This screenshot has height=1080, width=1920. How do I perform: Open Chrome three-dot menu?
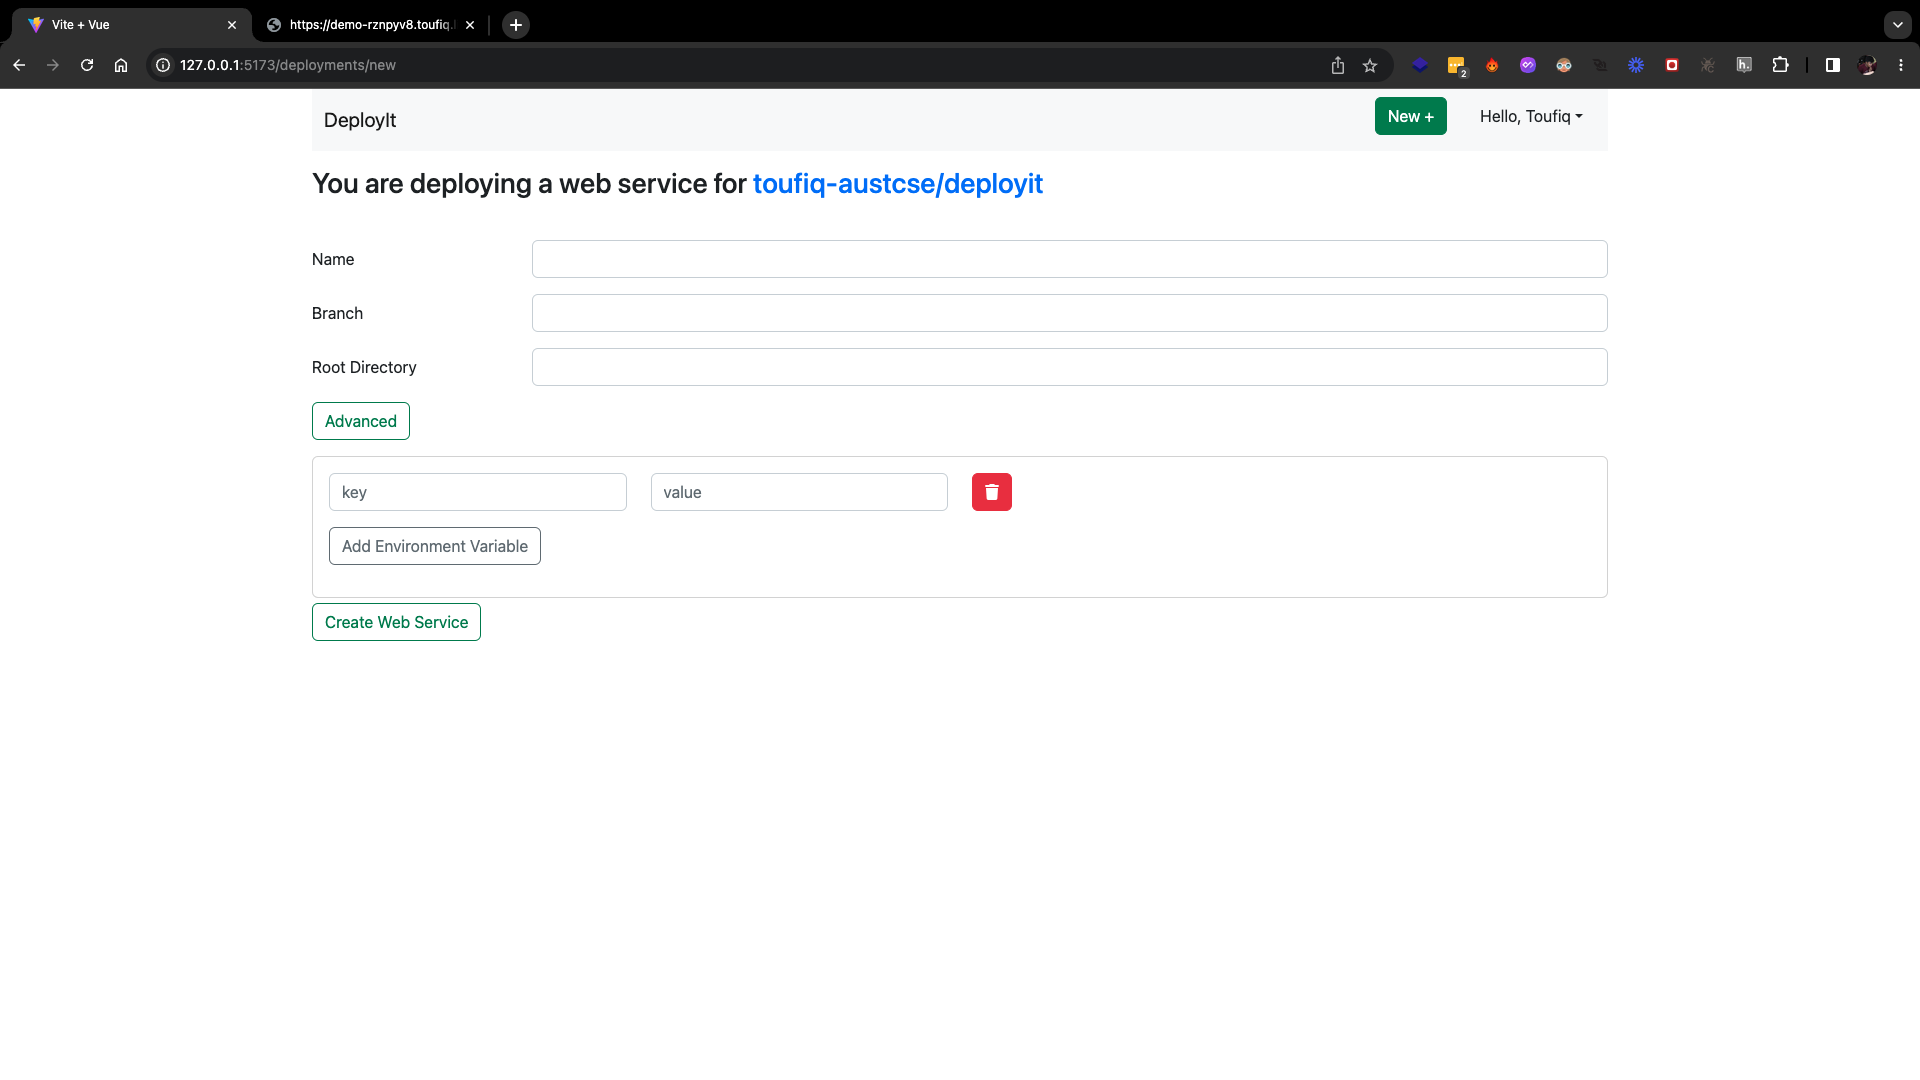tap(1901, 65)
